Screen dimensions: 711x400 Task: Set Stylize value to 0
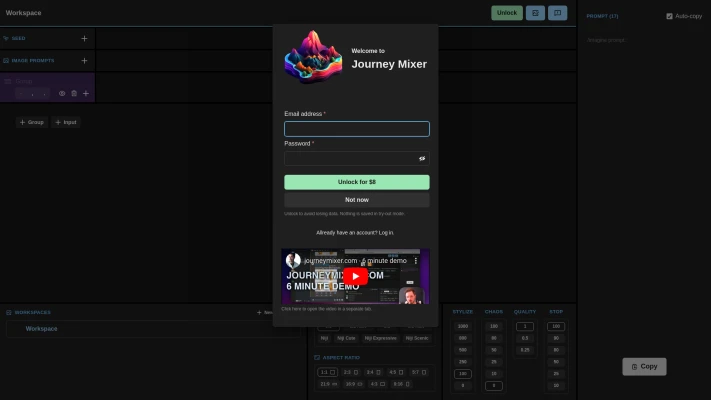point(463,385)
